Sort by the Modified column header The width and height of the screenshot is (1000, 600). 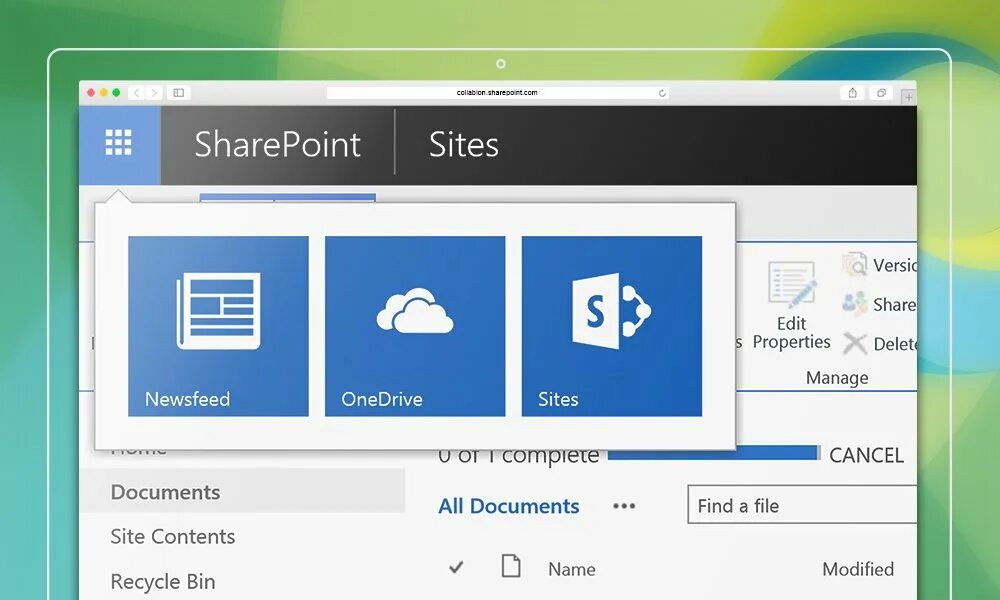858,569
